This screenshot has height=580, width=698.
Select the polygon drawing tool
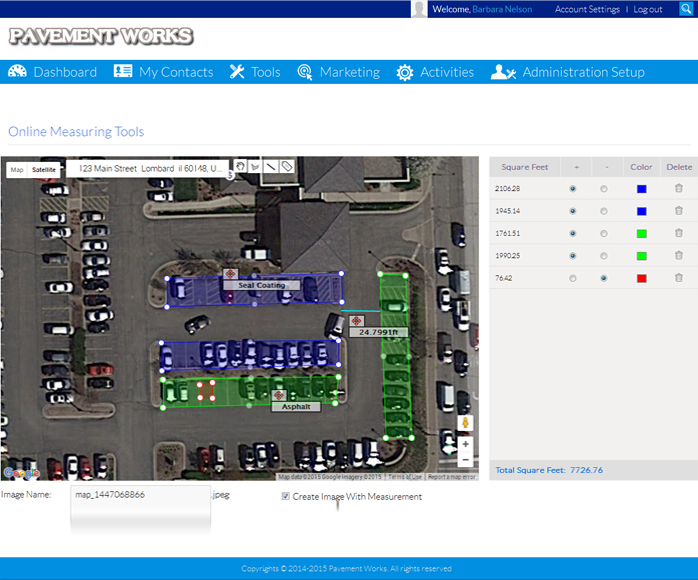click(255, 166)
